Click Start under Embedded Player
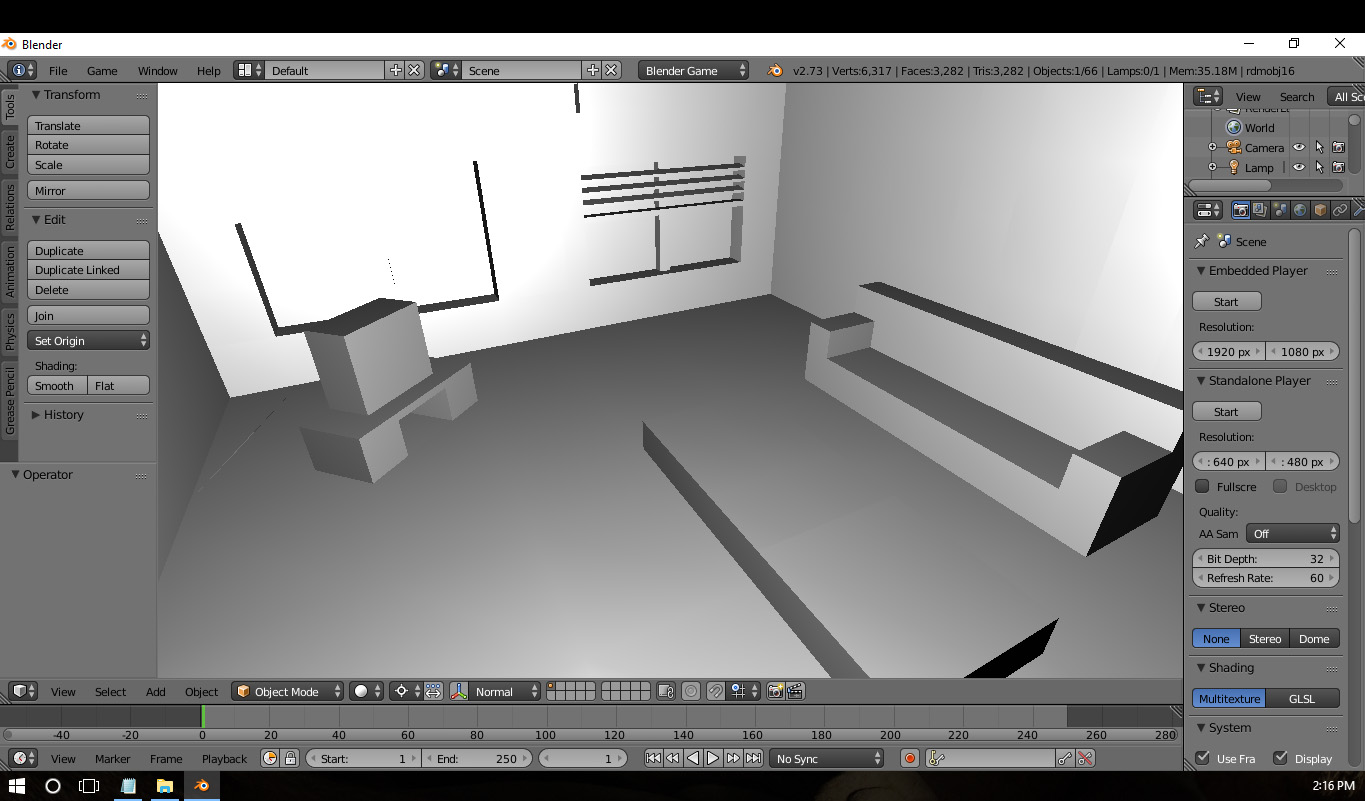The image size is (1365, 801). [1226, 301]
